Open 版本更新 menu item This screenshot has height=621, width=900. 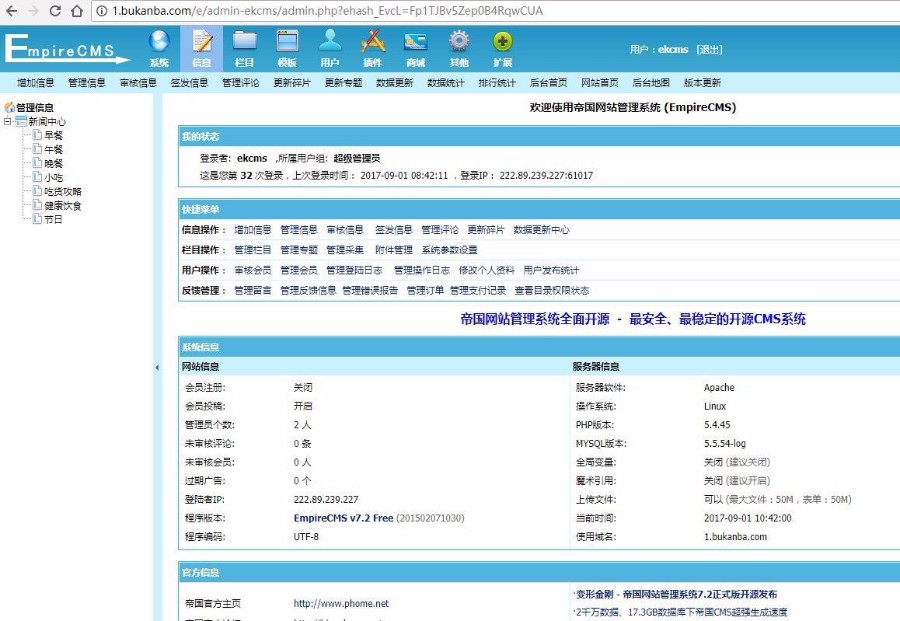tap(702, 83)
